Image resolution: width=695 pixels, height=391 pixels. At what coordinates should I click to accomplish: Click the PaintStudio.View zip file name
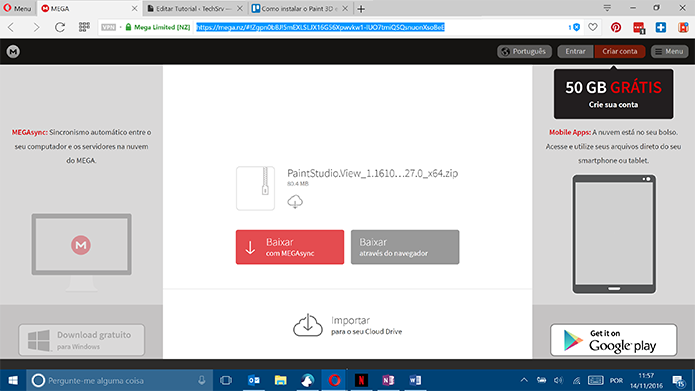pyautogui.click(x=372, y=173)
